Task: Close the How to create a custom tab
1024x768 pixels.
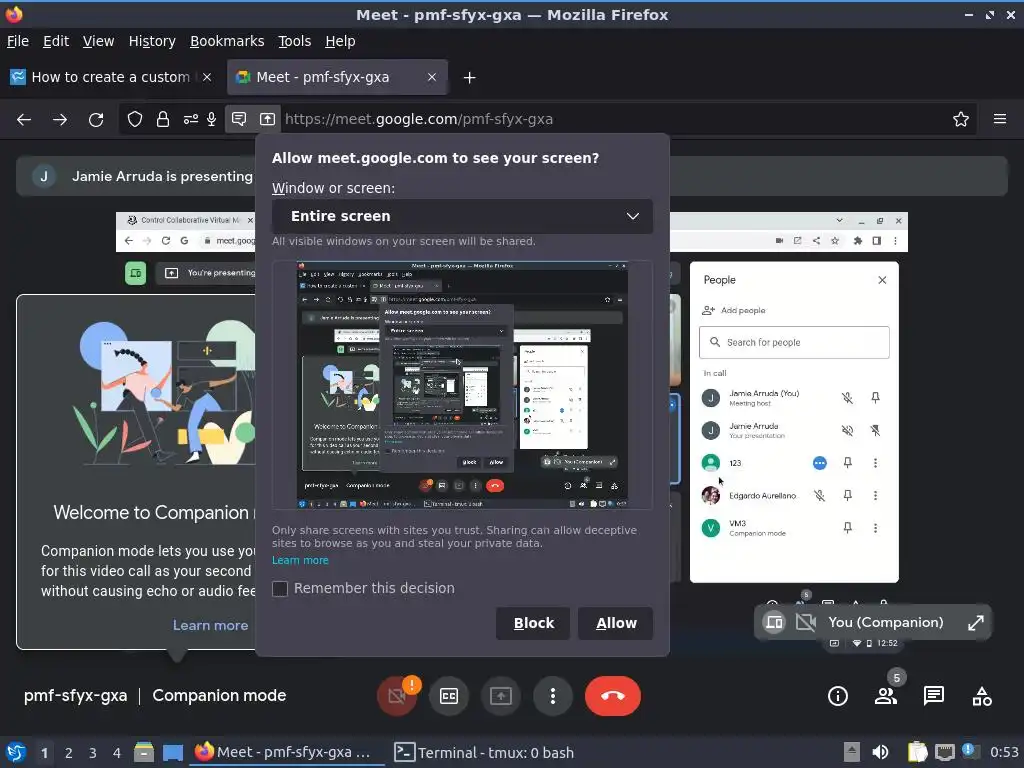Action: pos(206,77)
